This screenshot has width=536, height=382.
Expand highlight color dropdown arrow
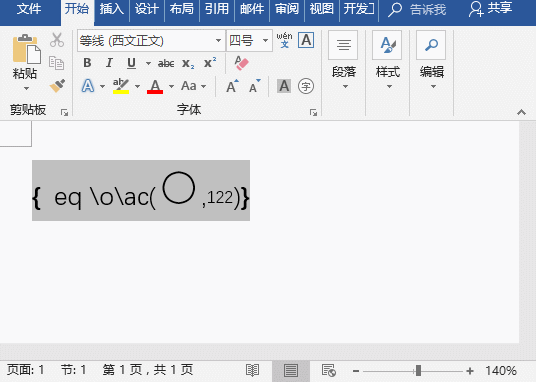[137, 86]
